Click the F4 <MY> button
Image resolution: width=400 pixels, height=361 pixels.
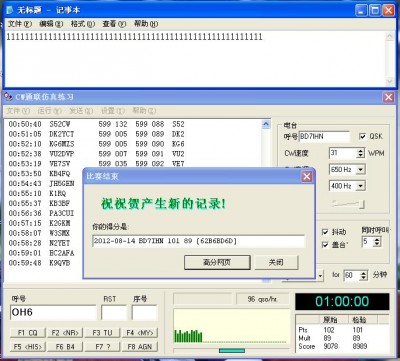140,333
